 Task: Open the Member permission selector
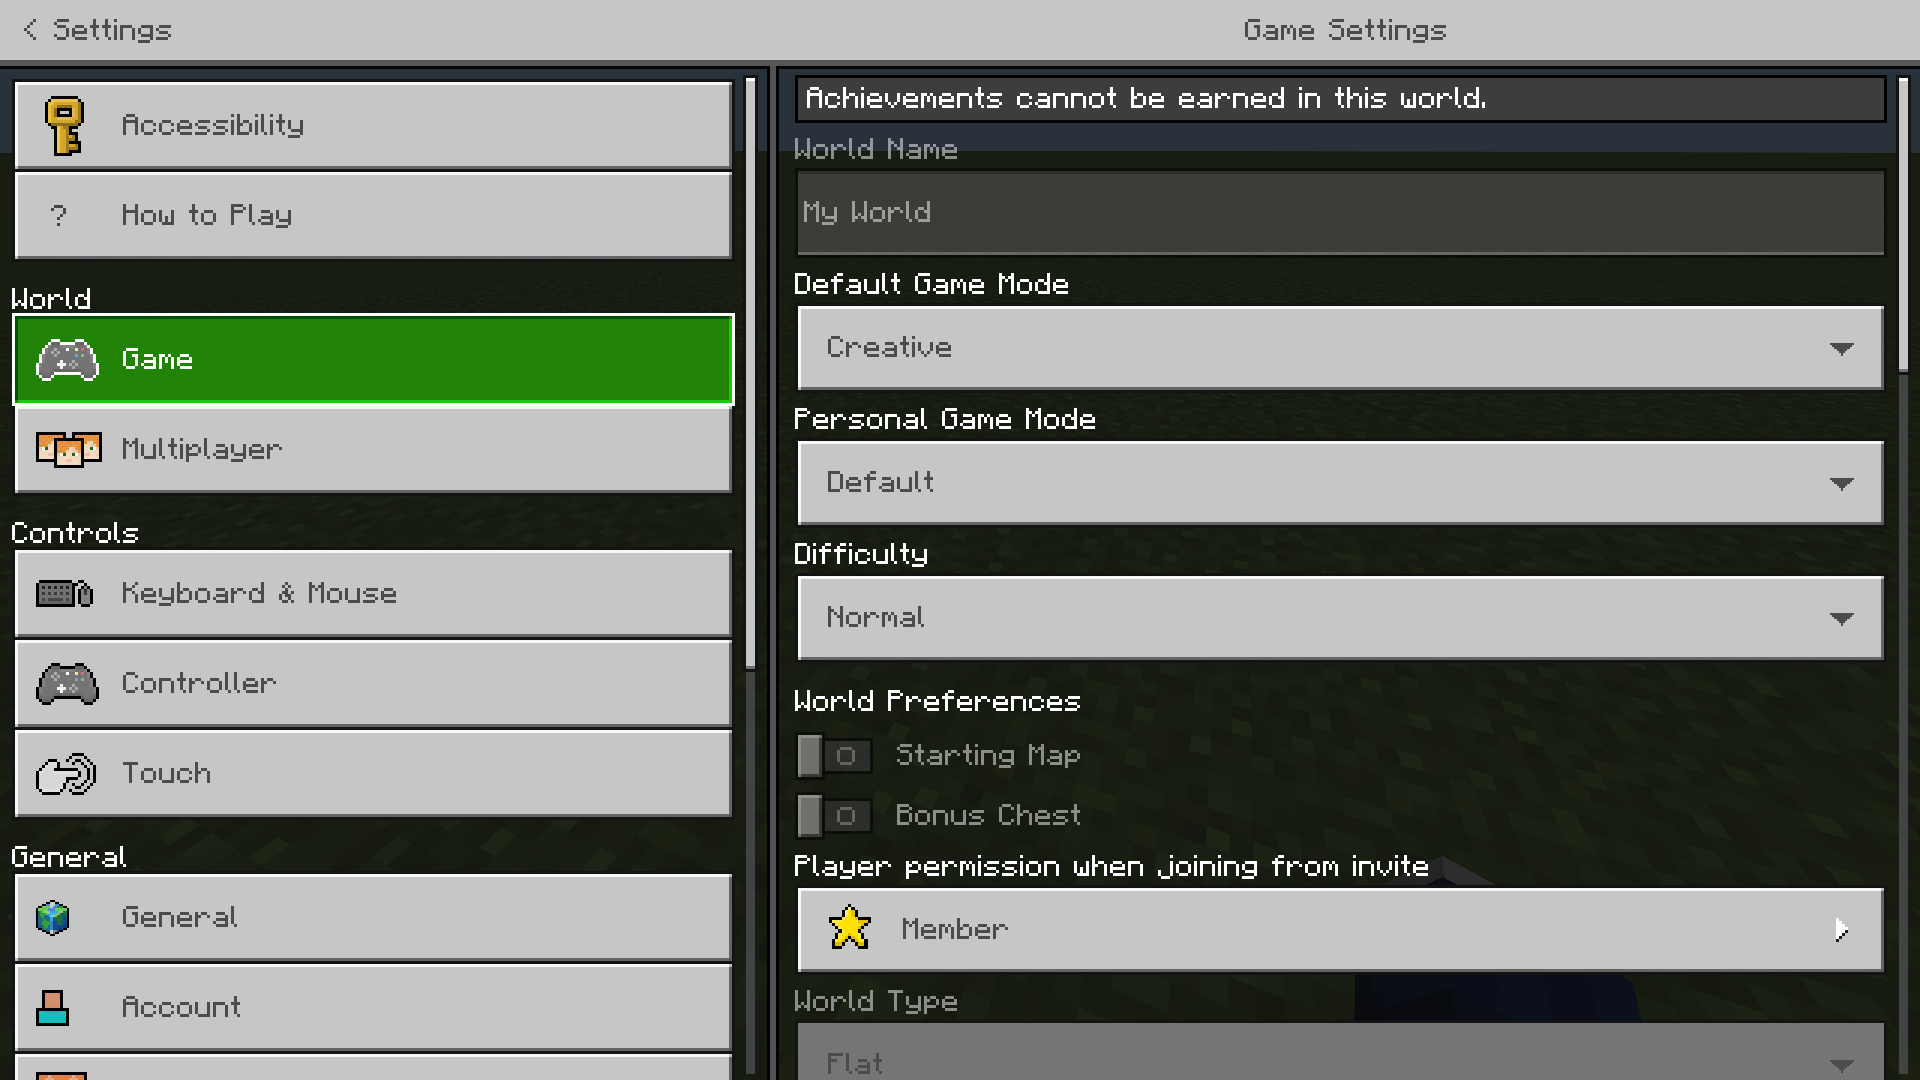pyautogui.click(x=1340, y=930)
